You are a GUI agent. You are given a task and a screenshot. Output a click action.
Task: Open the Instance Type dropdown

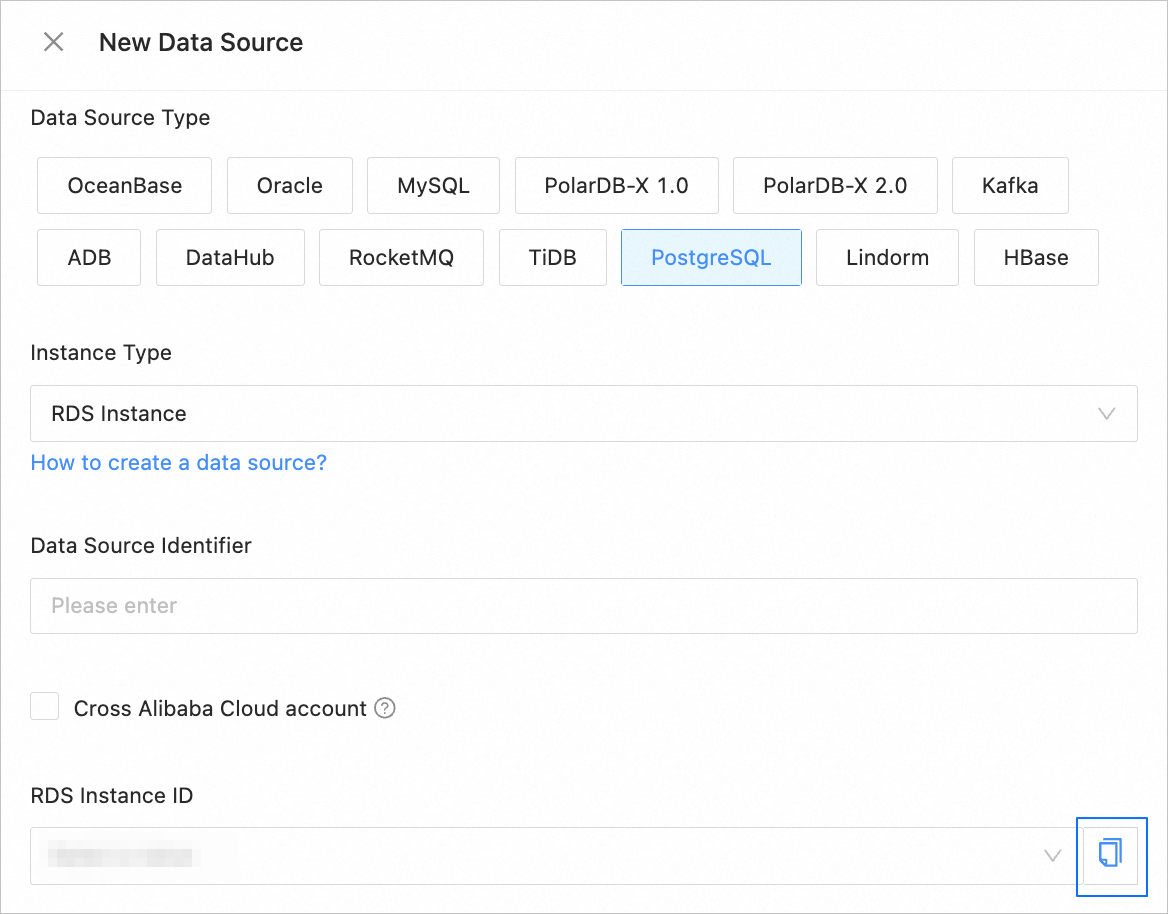click(x=584, y=413)
